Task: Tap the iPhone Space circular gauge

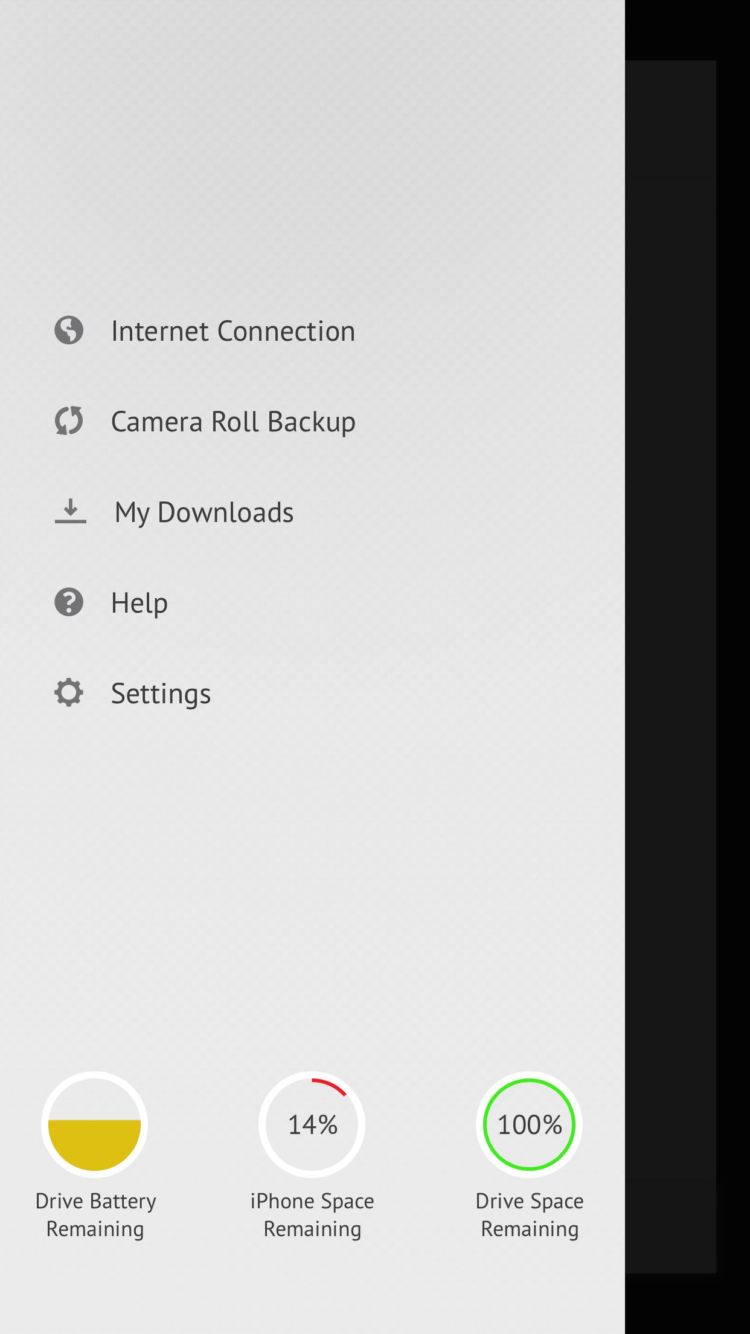Action: point(312,1125)
